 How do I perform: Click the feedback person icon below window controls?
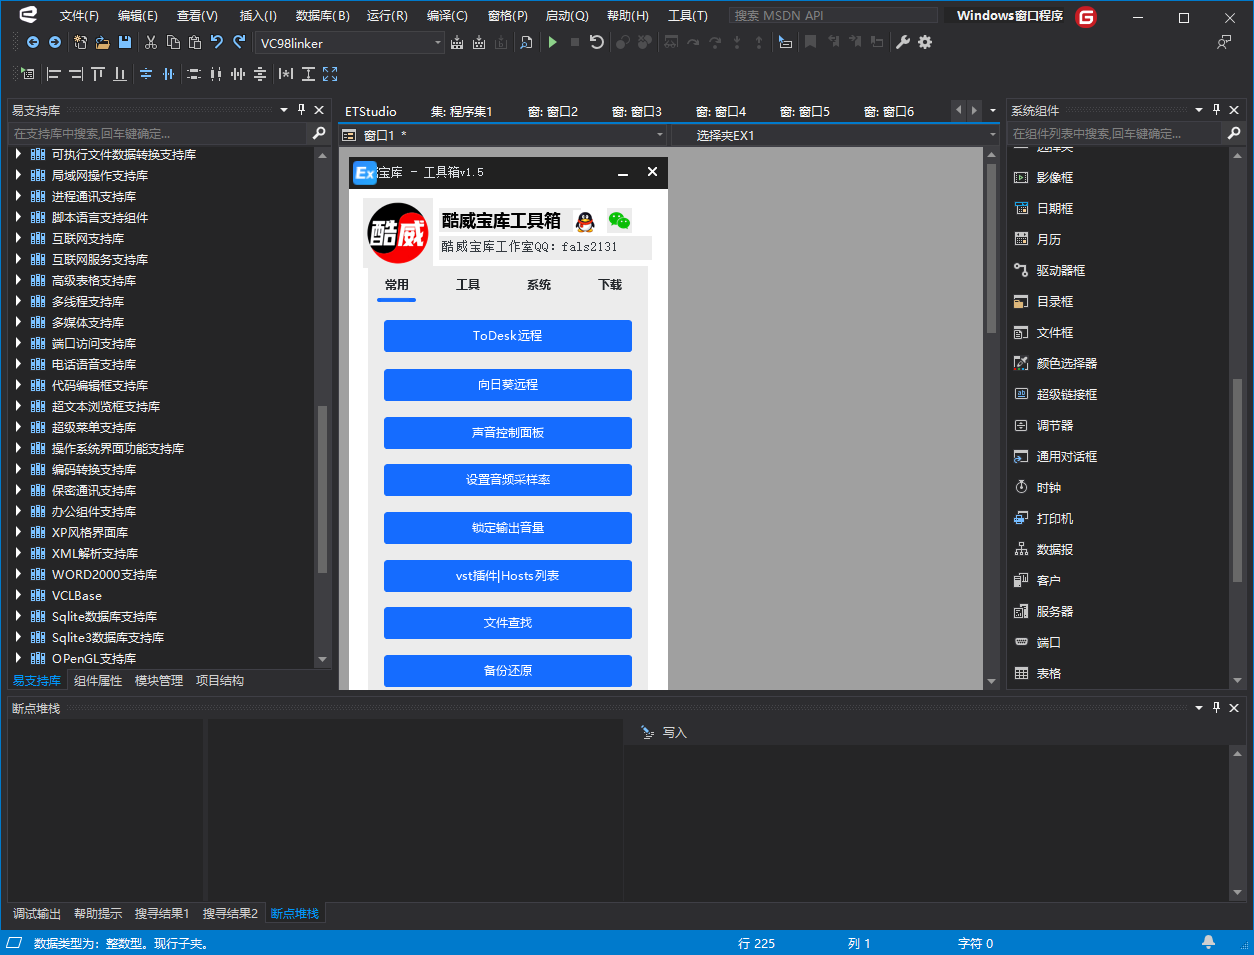(1224, 42)
